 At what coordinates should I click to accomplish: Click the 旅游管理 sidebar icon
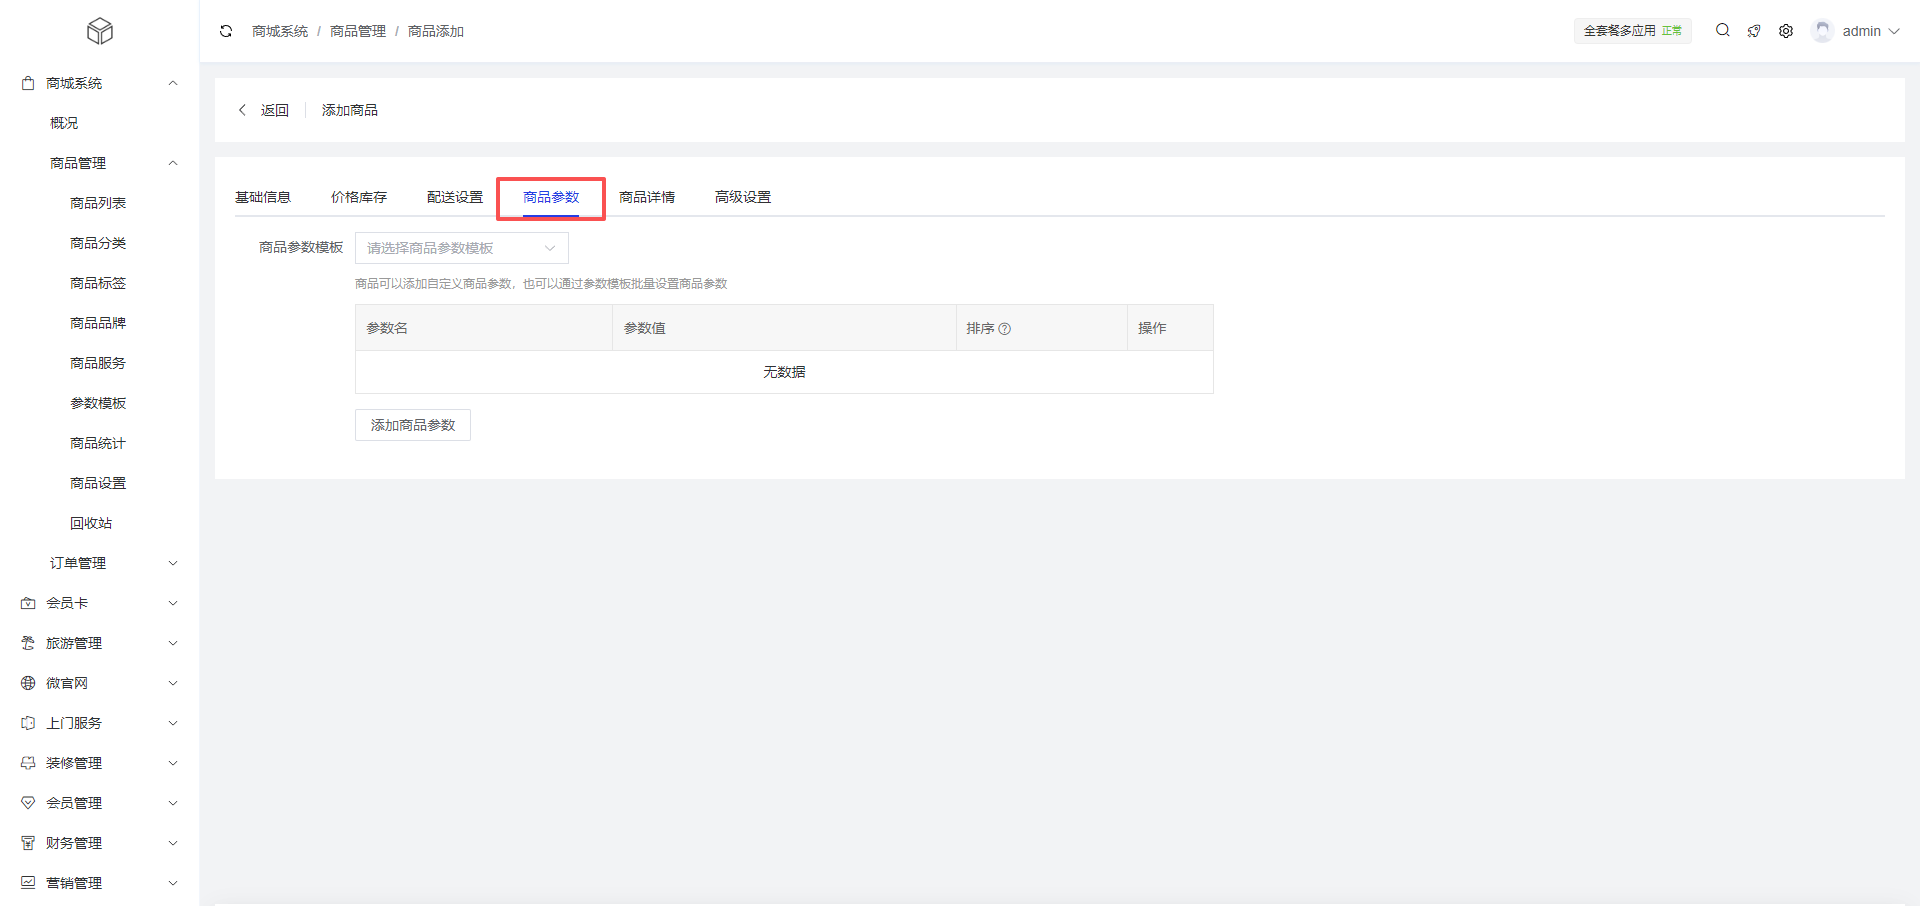(28, 643)
